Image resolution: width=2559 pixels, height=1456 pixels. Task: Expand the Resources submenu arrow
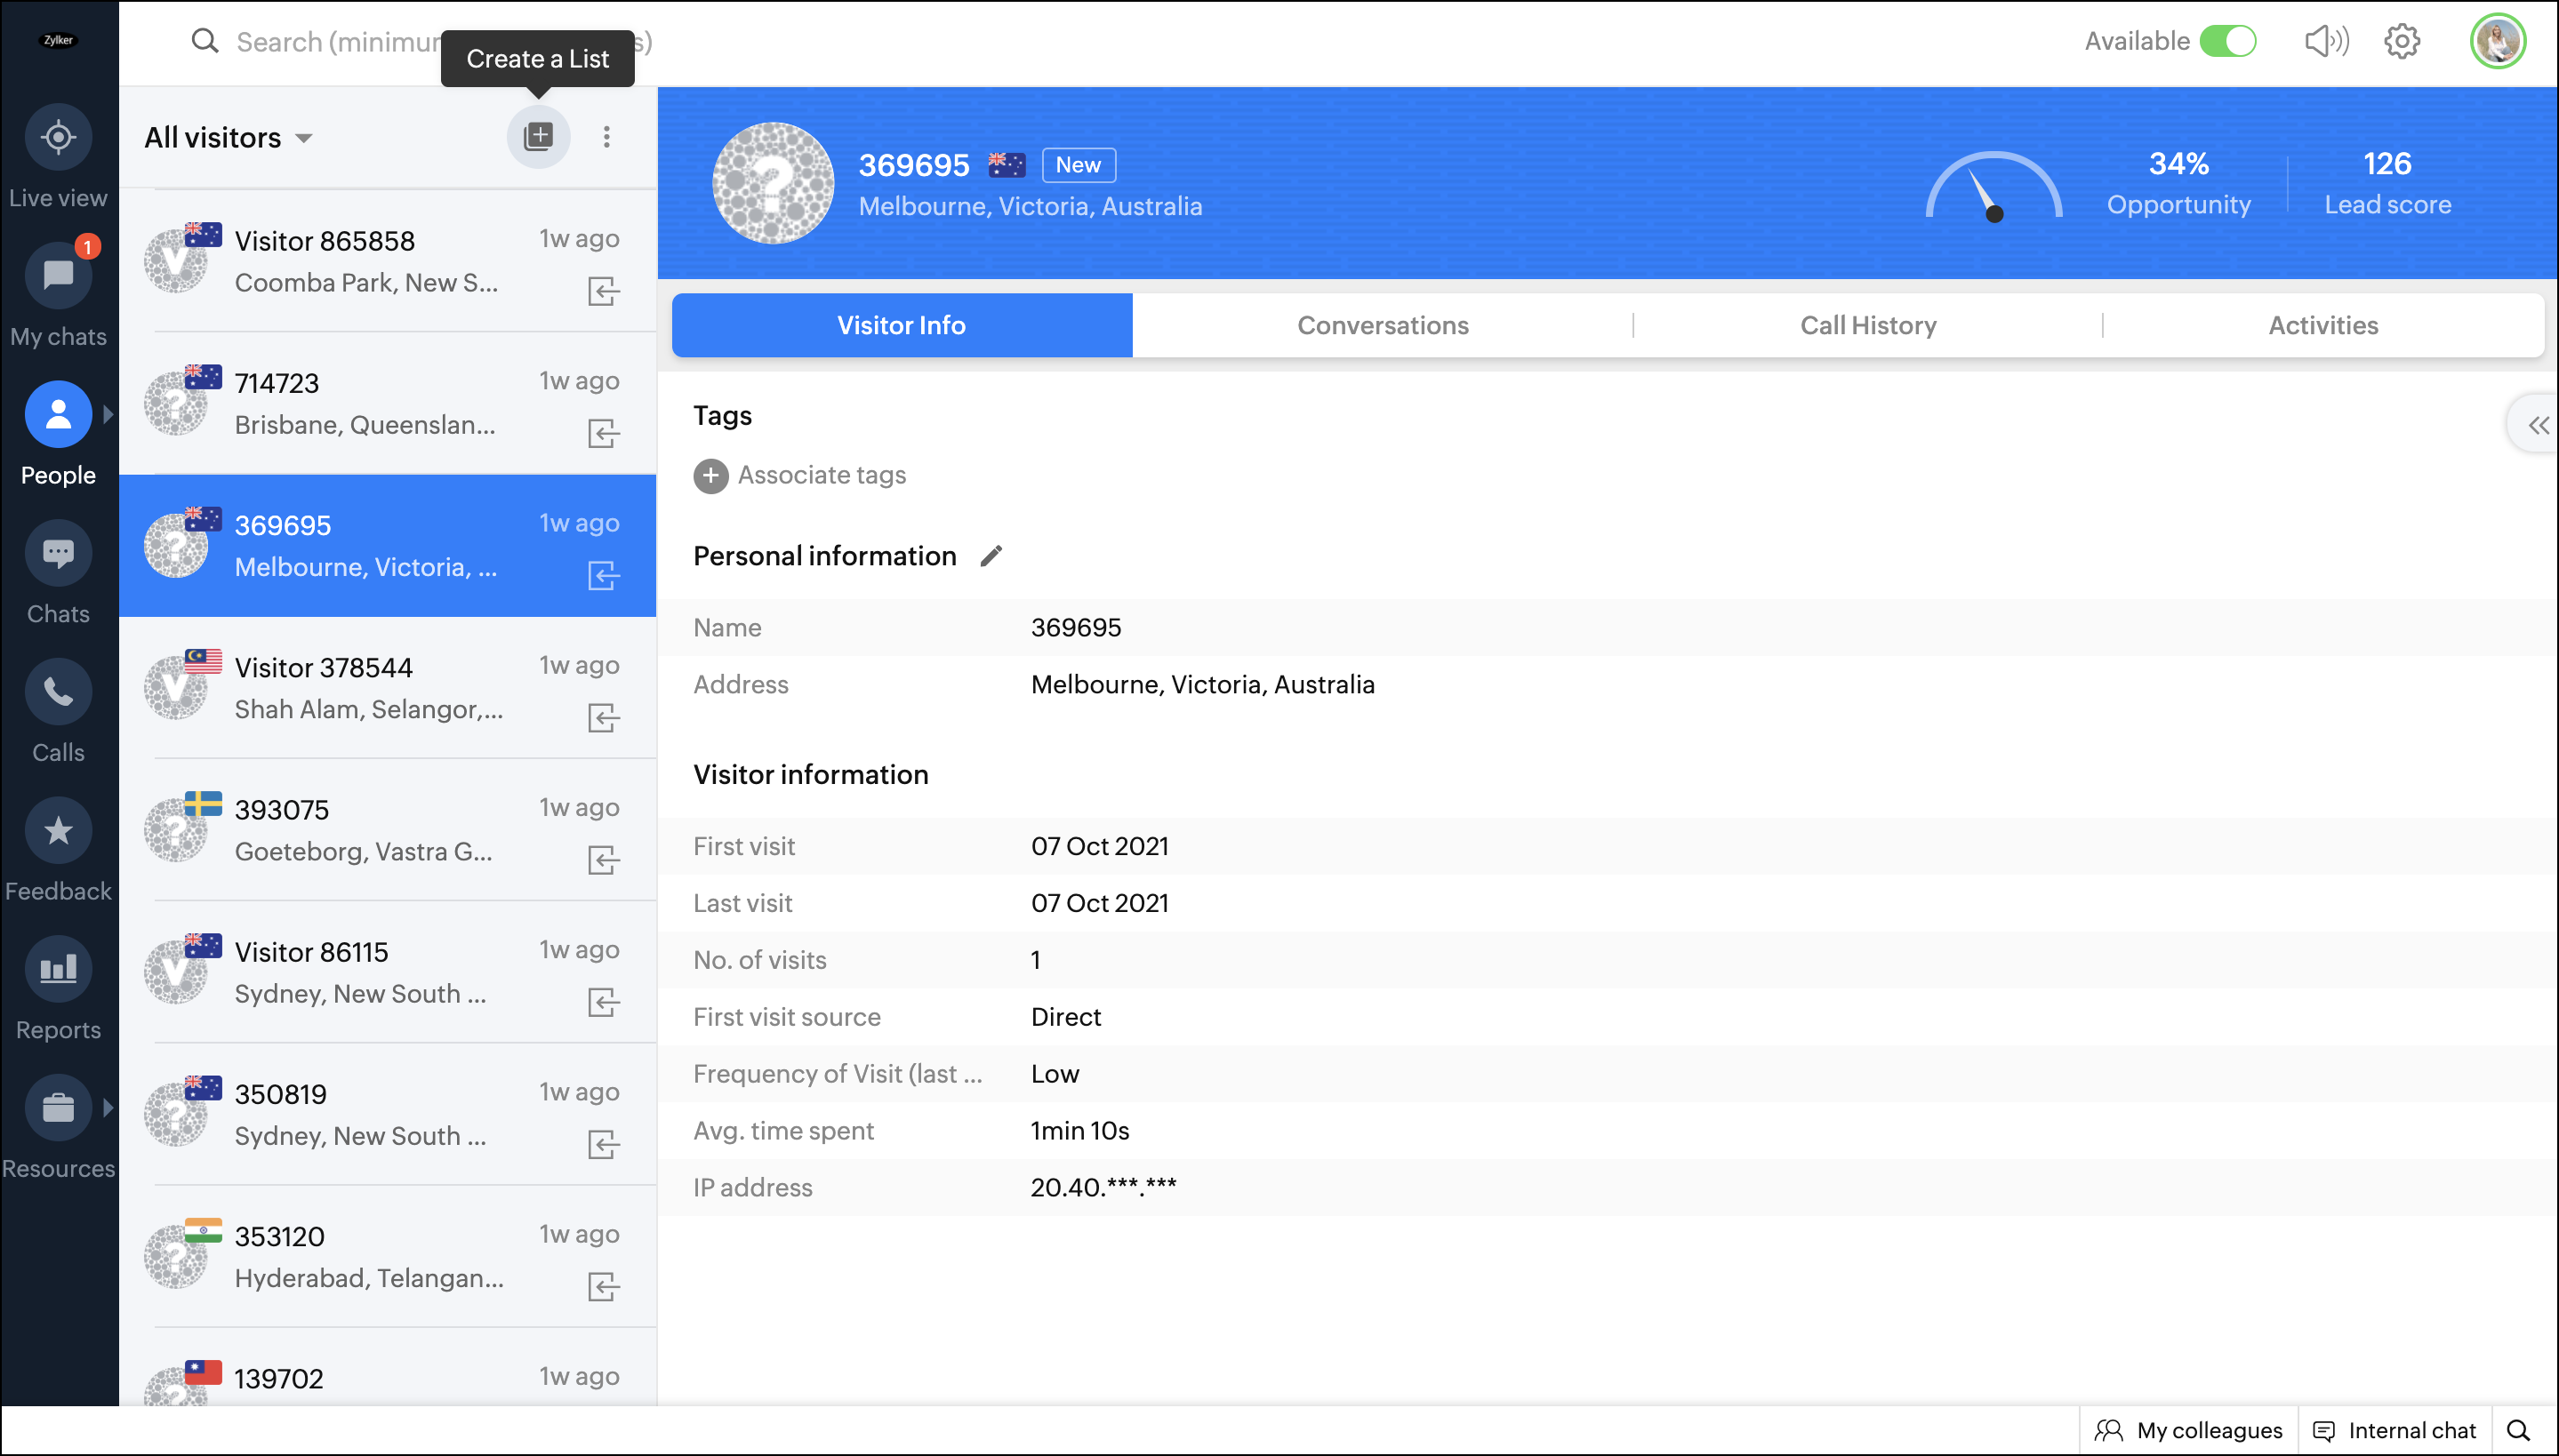tap(108, 1107)
